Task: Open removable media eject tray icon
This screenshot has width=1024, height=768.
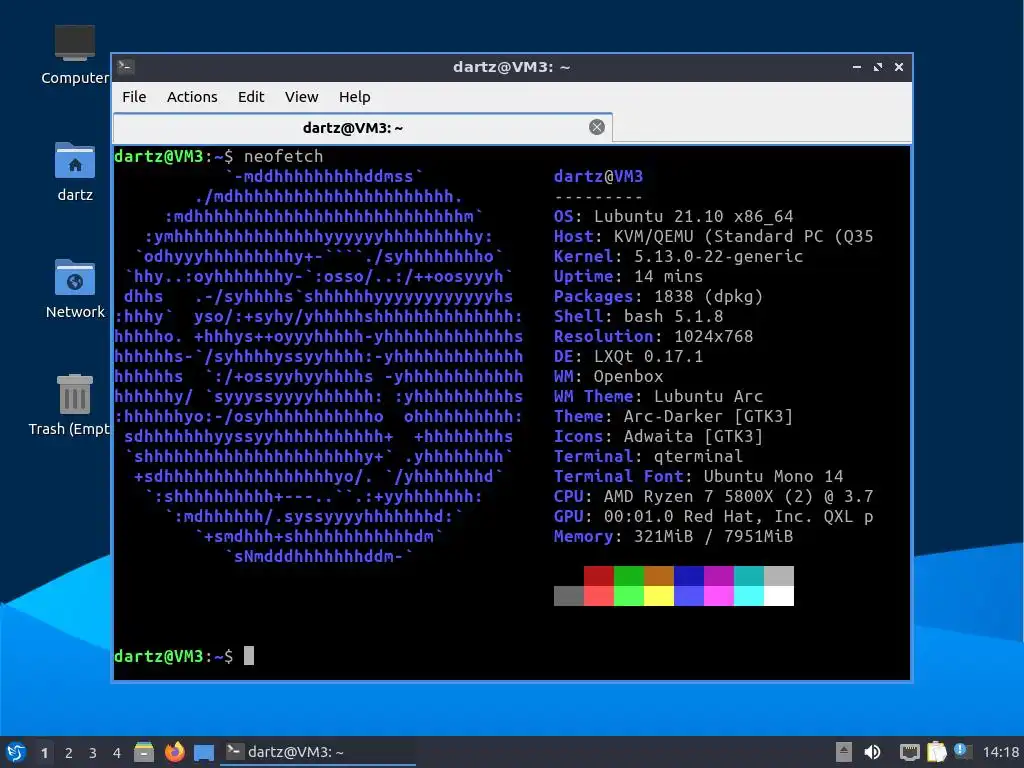Action: coord(844,752)
